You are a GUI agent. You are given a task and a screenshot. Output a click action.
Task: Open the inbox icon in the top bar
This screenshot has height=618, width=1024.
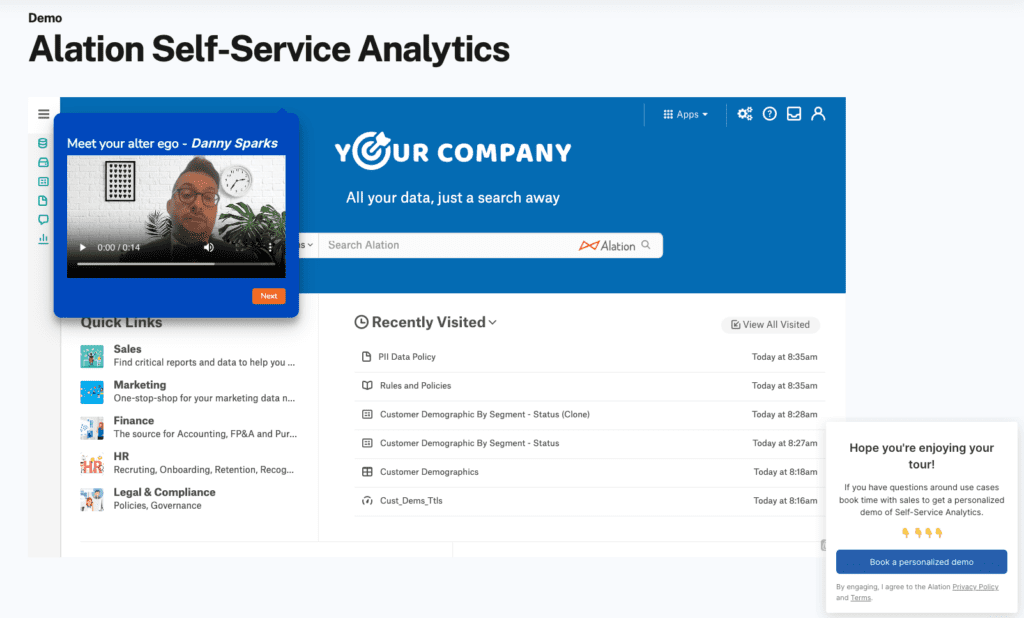tap(793, 114)
